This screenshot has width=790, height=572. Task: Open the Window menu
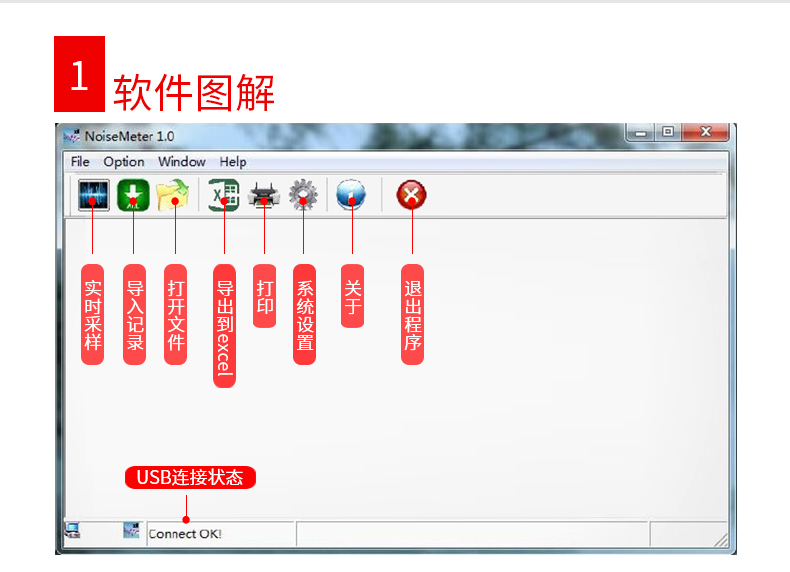182,162
